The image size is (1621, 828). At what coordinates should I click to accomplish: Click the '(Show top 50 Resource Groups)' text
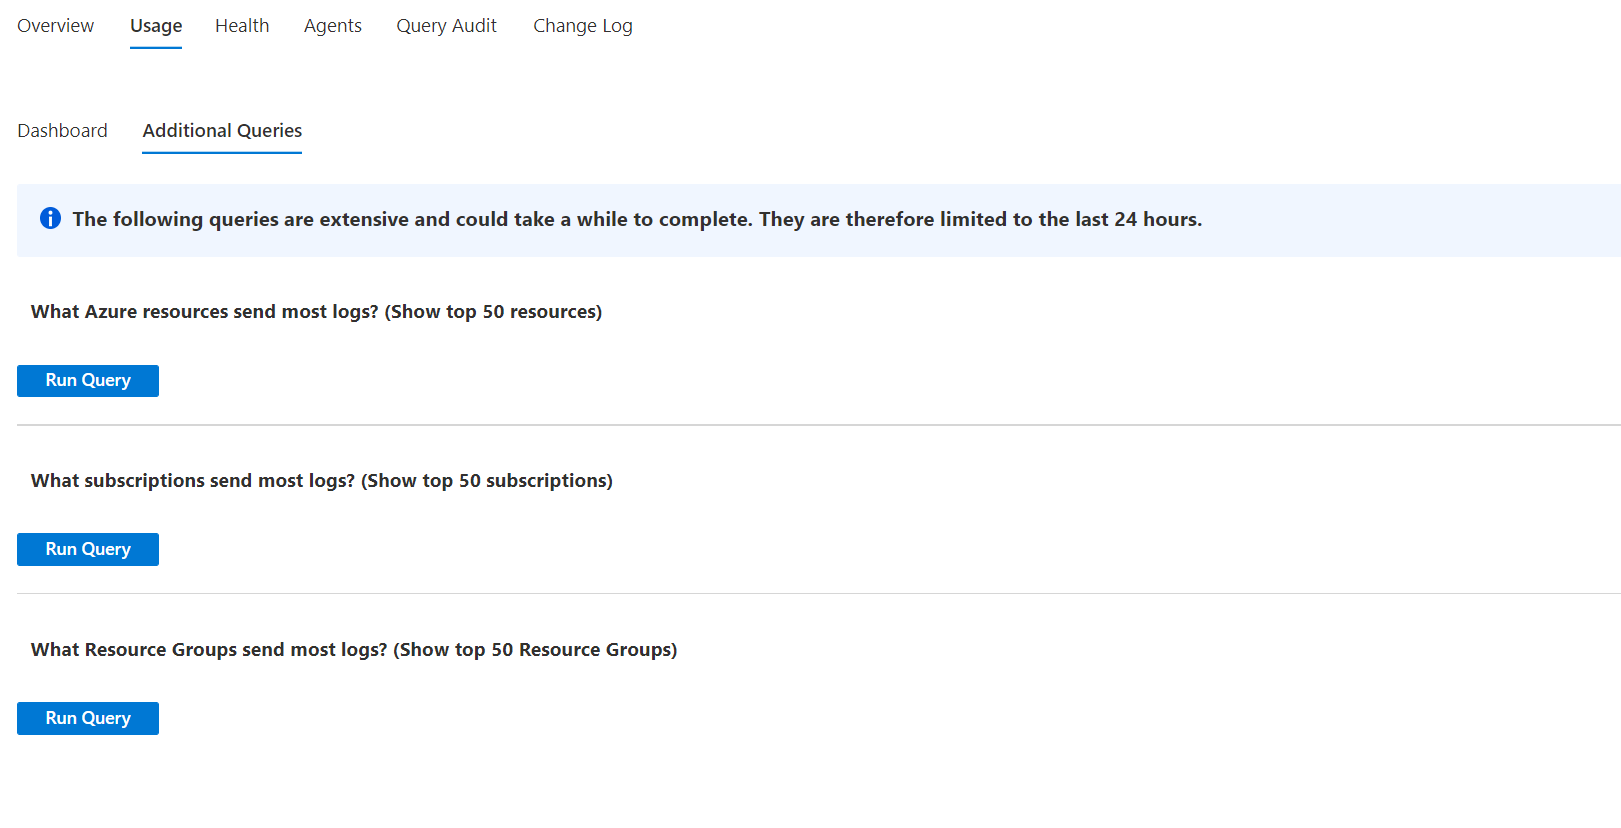point(535,650)
